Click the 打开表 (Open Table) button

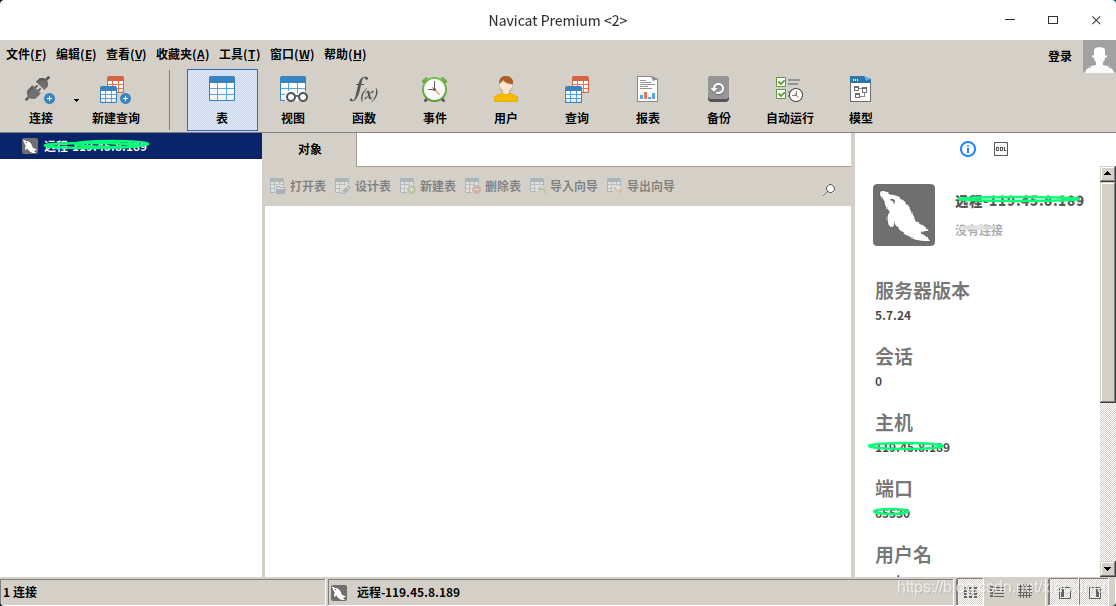[x=298, y=187]
